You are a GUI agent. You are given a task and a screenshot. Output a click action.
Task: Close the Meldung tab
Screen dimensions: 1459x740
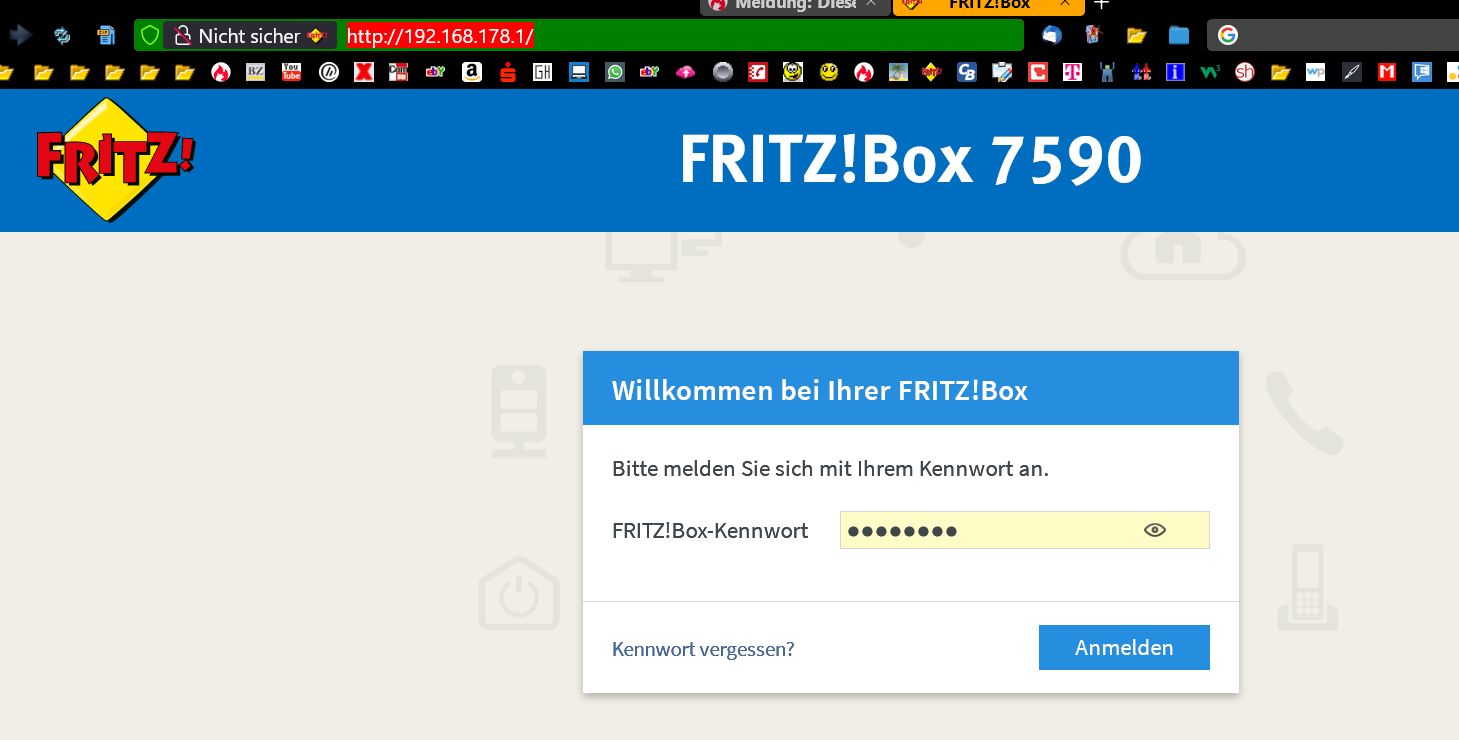(872, 4)
